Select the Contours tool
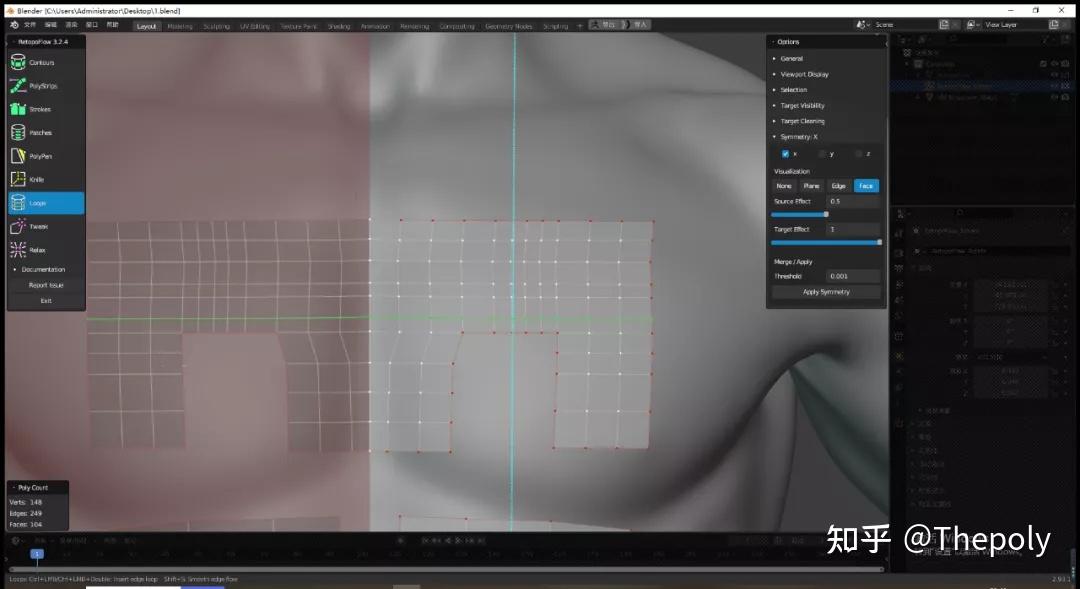 (x=40, y=61)
